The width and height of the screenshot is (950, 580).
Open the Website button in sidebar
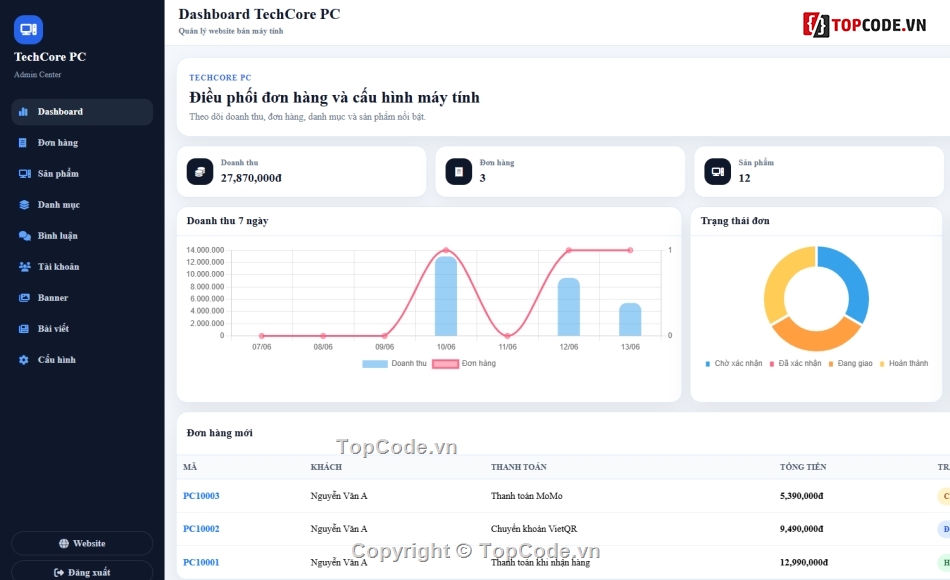82,544
